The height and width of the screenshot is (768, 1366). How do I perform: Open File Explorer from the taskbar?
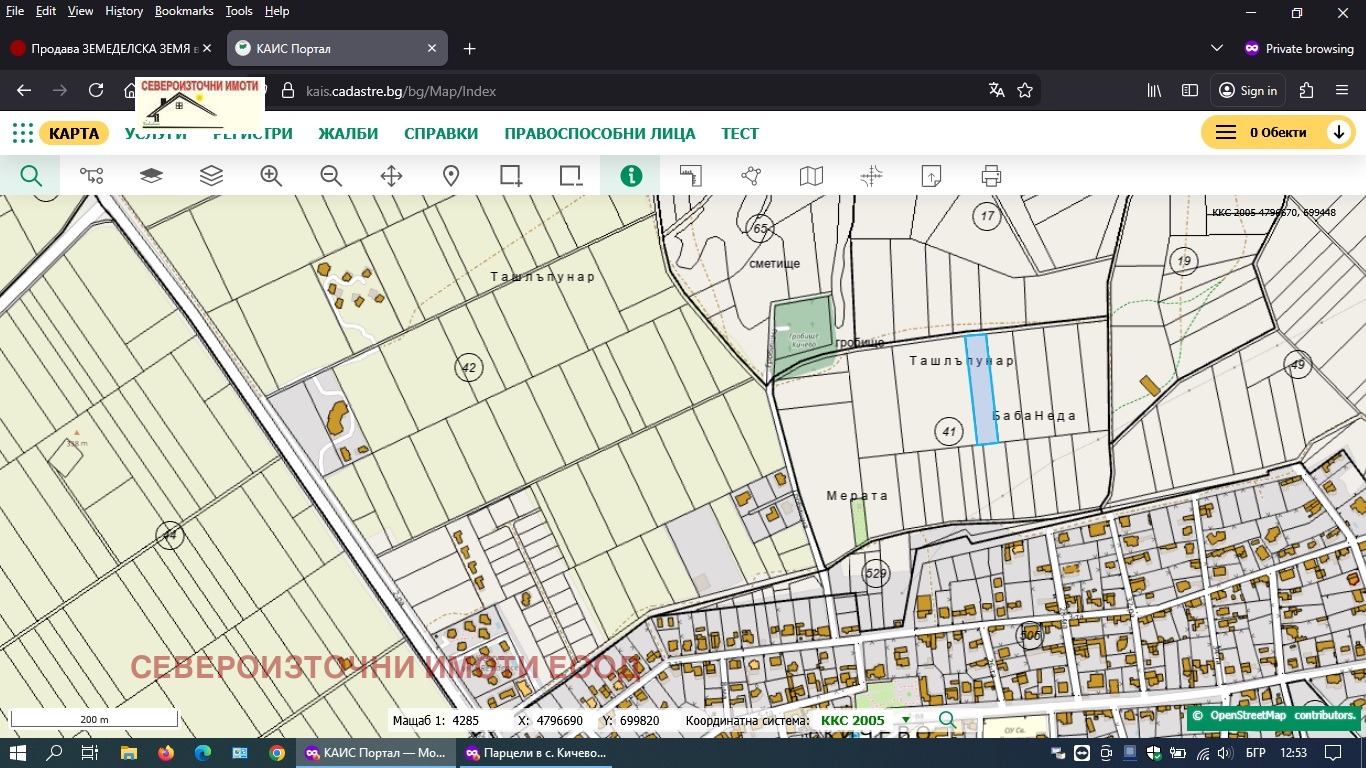(x=128, y=753)
